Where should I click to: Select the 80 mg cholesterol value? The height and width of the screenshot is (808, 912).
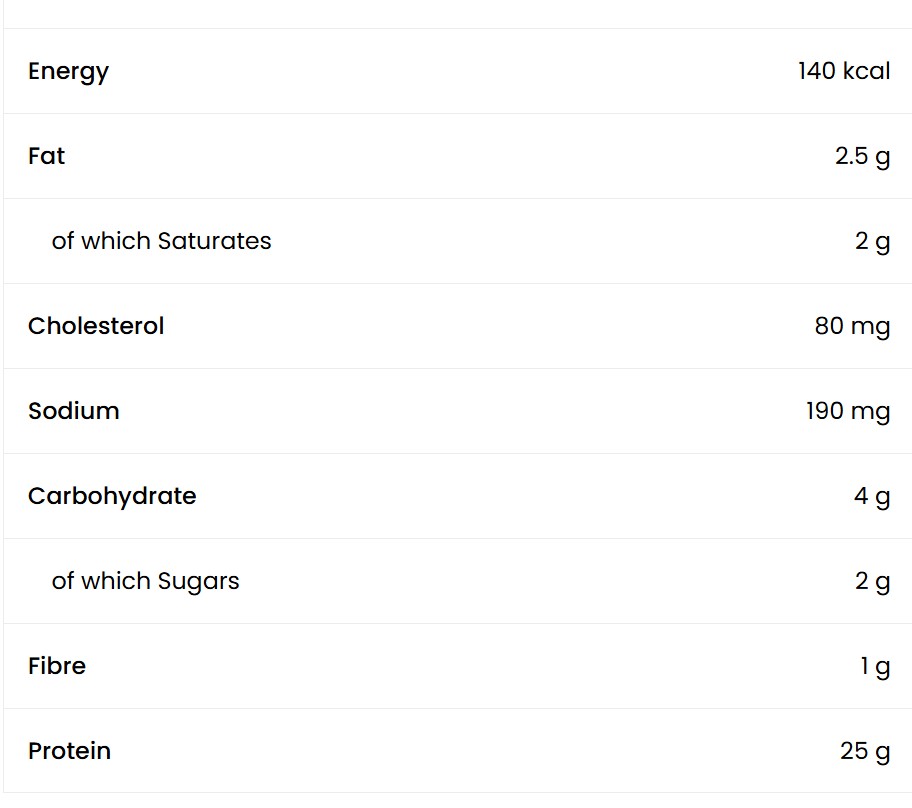coord(852,326)
